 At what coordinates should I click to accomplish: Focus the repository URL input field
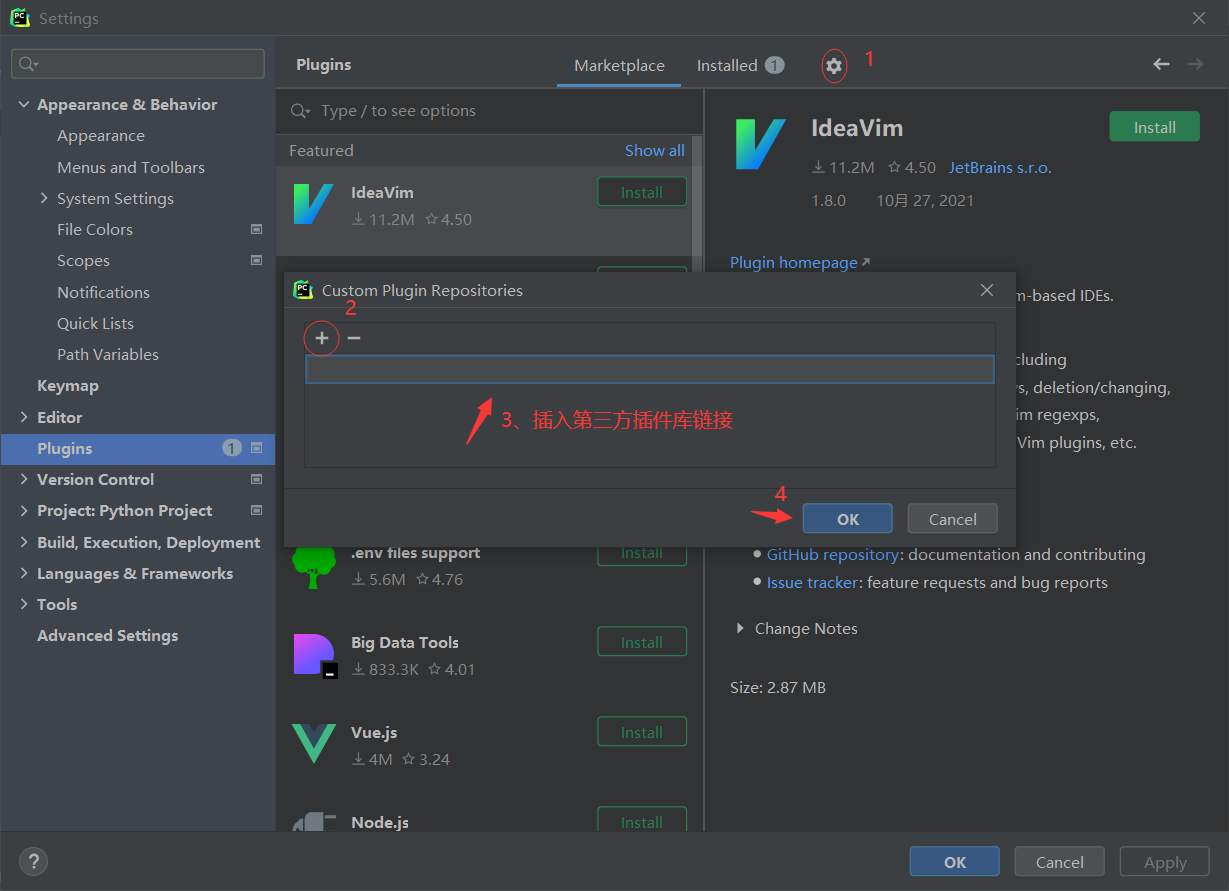(x=649, y=369)
